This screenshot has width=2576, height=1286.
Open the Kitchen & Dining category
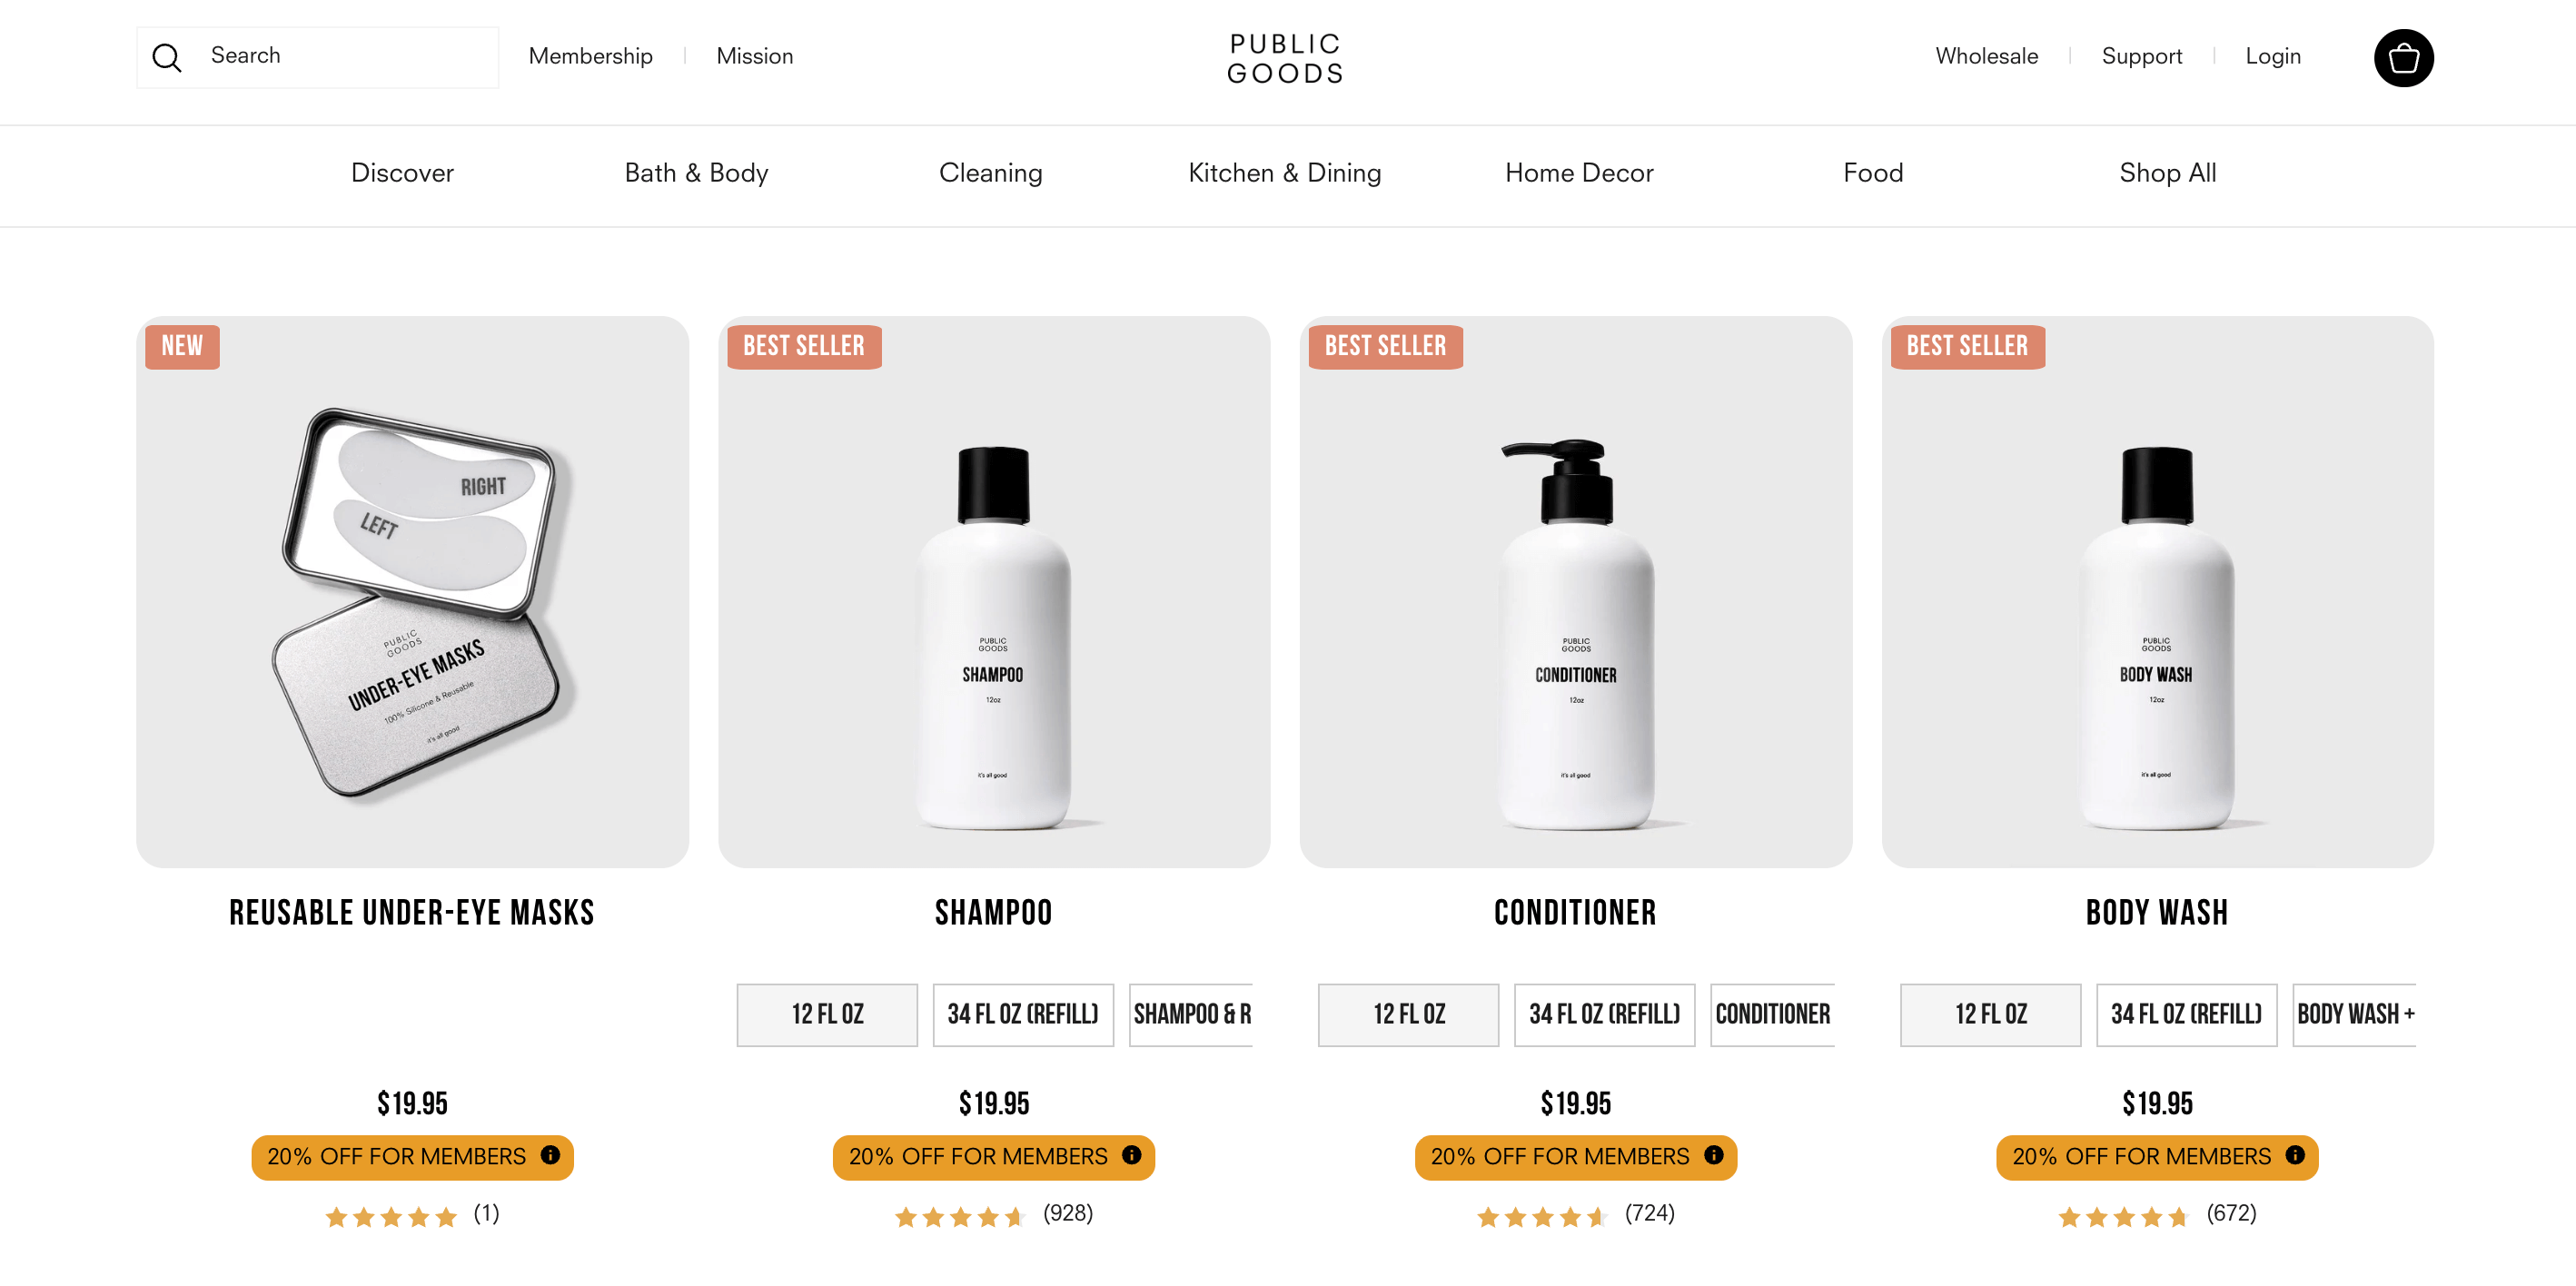click(1284, 173)
